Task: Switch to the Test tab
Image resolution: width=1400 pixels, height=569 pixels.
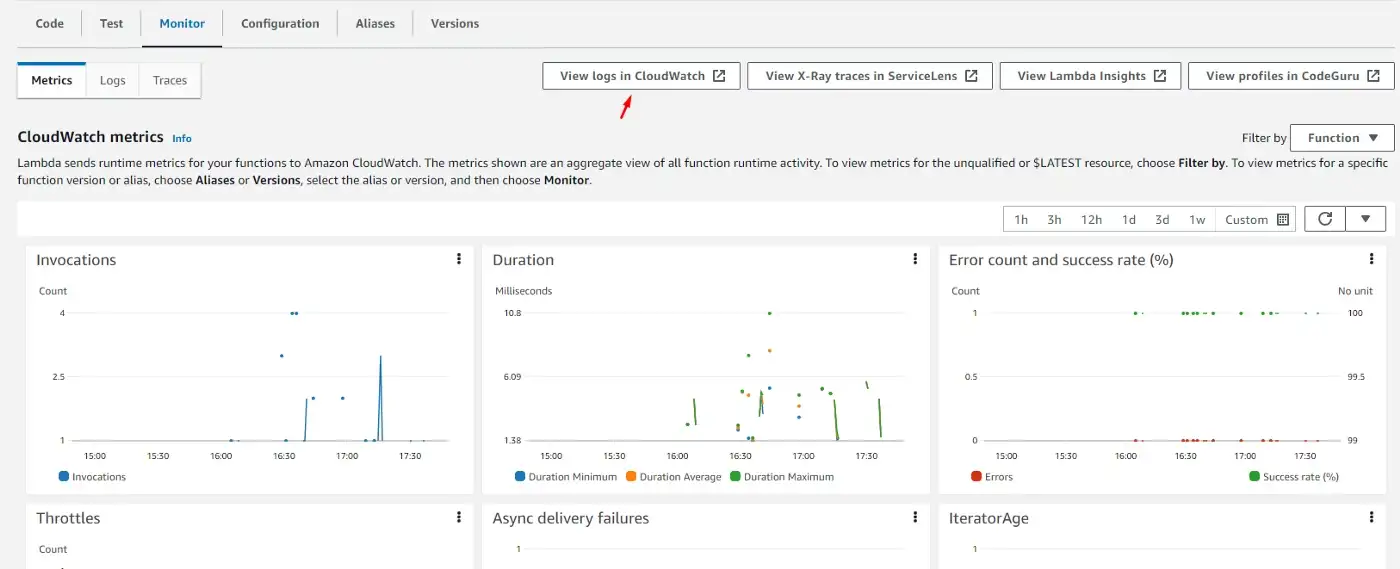Action: pos(112,23)
